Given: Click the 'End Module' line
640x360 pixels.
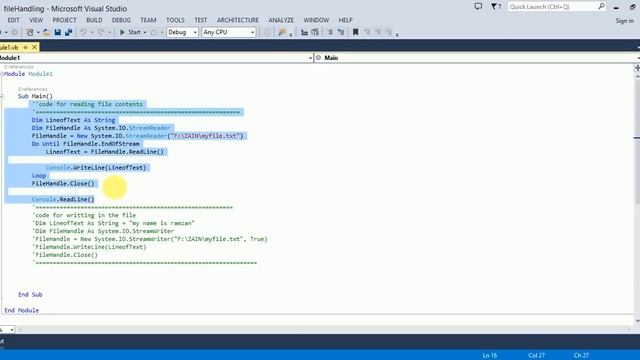Looking at the screenshot, I should (x=22, y=310).
